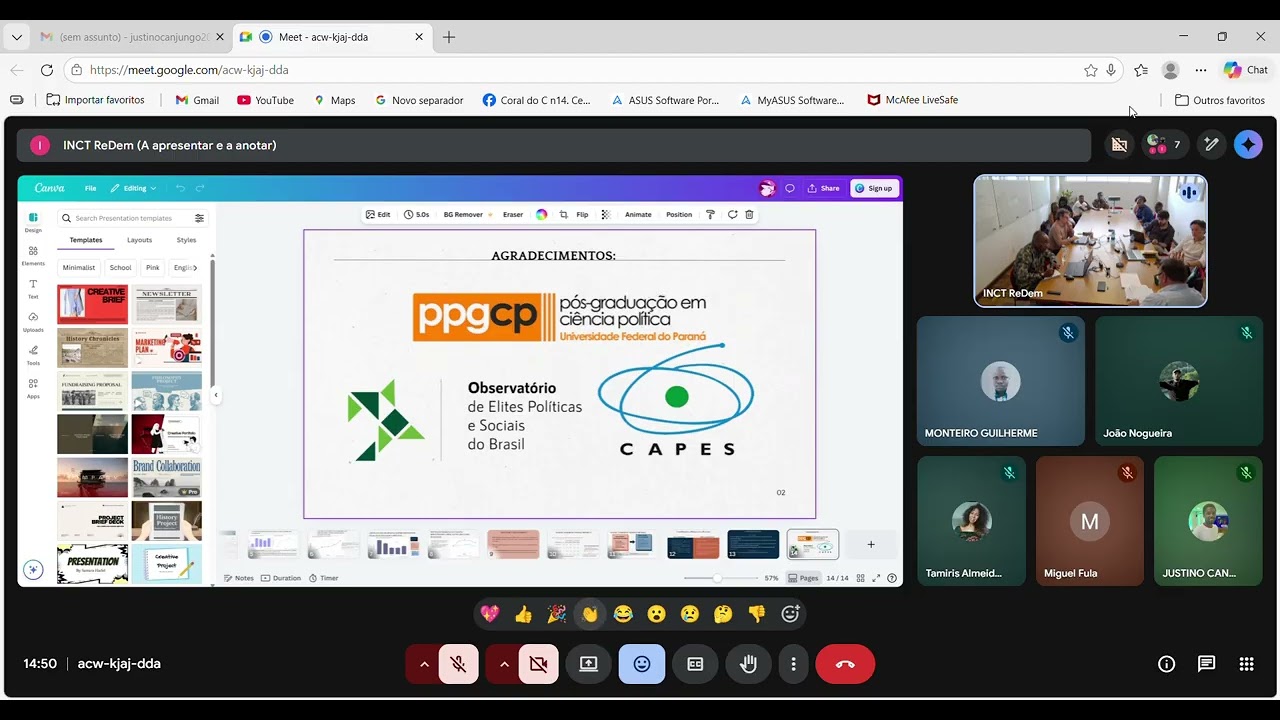Click the Canva transparency checkerboard icon
This screenshot has height=720, width=1280.
click(605, 215)
